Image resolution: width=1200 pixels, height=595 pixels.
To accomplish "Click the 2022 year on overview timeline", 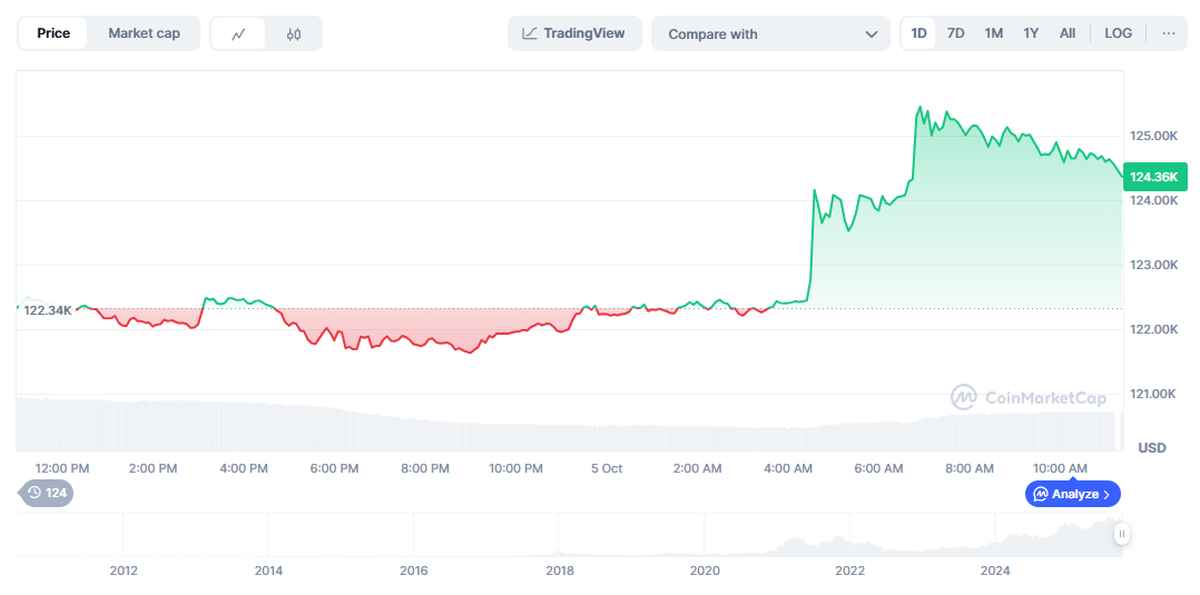I will [850, 570].
